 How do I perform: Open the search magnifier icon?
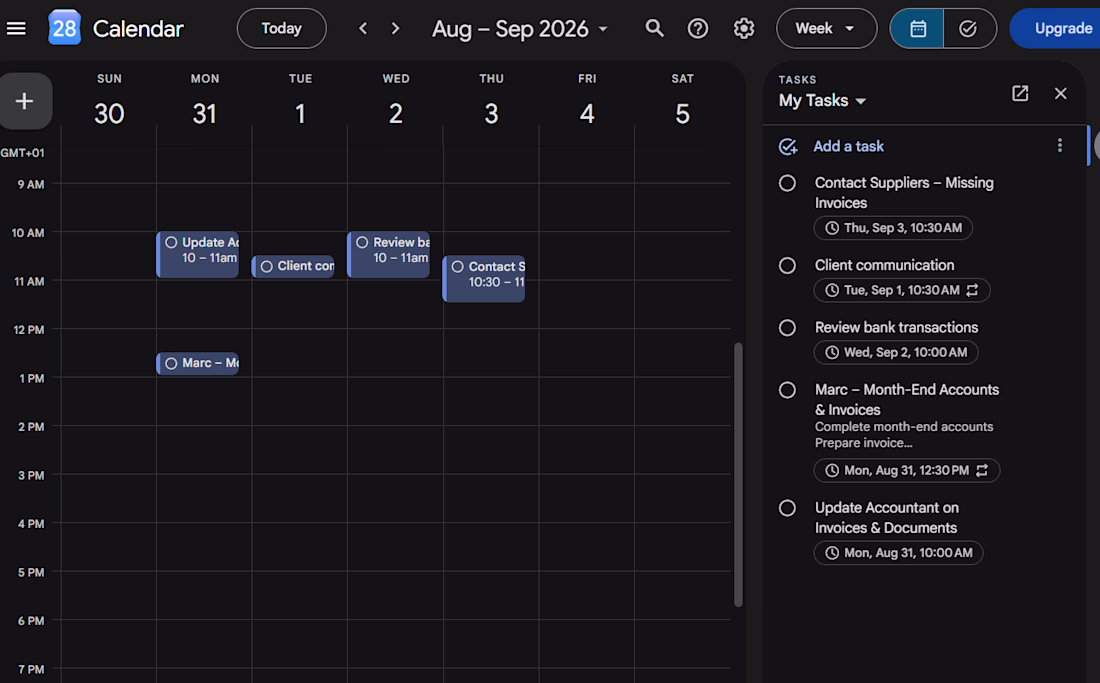(x=655, y=29)
